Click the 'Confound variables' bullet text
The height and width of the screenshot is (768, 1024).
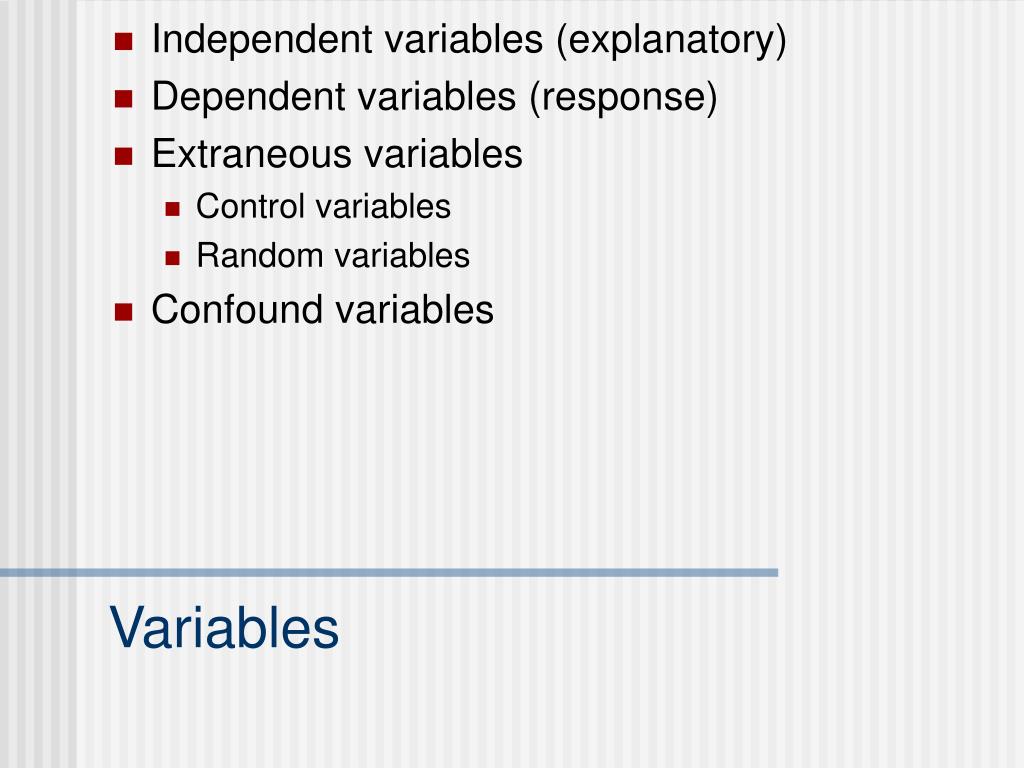(x=323, y=310)
